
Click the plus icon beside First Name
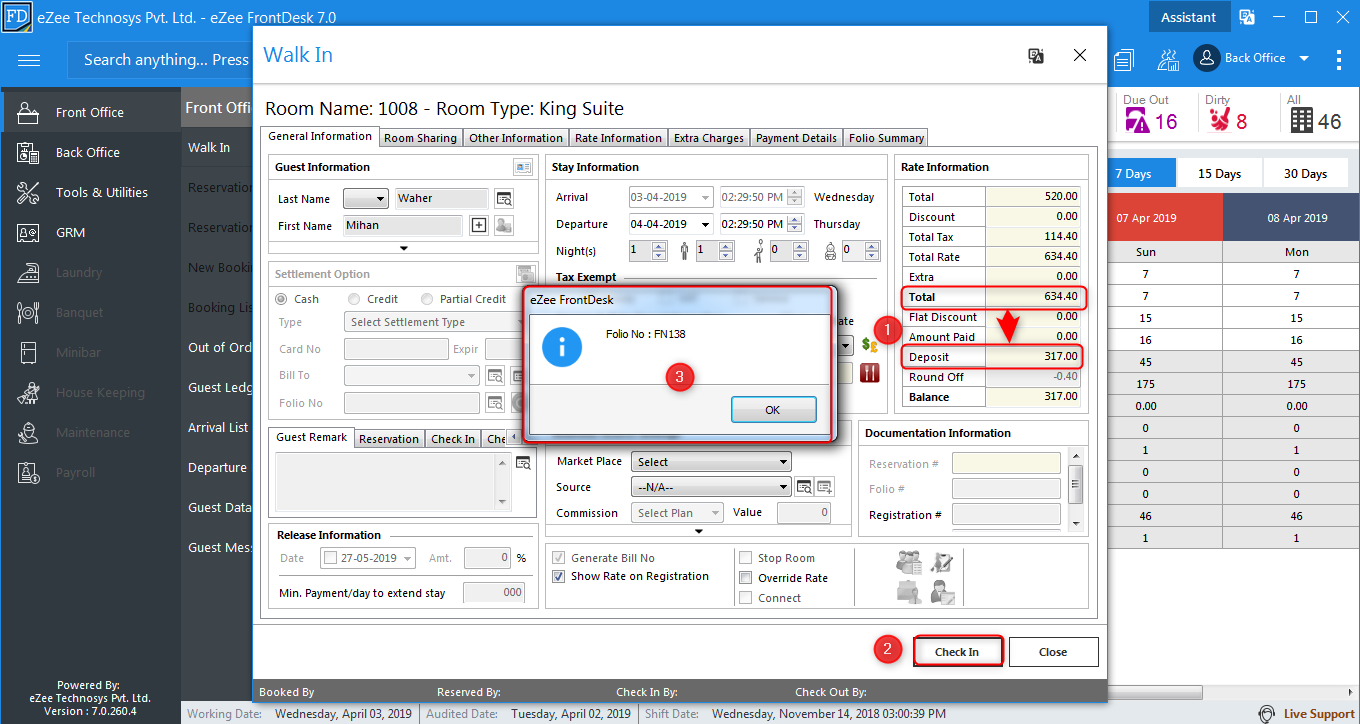(x=479, y=225)
